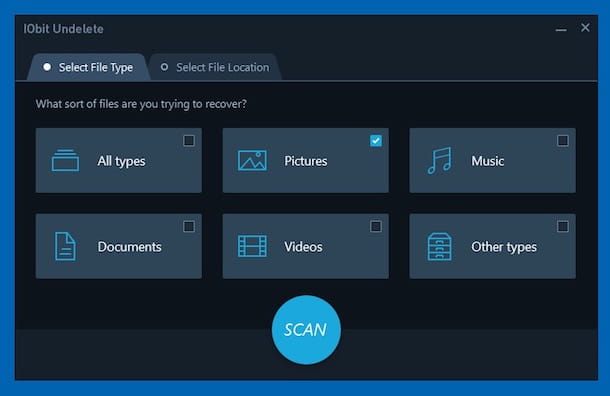Click the All types stacked-files icon
610x396 pixels.
[65, 160]
